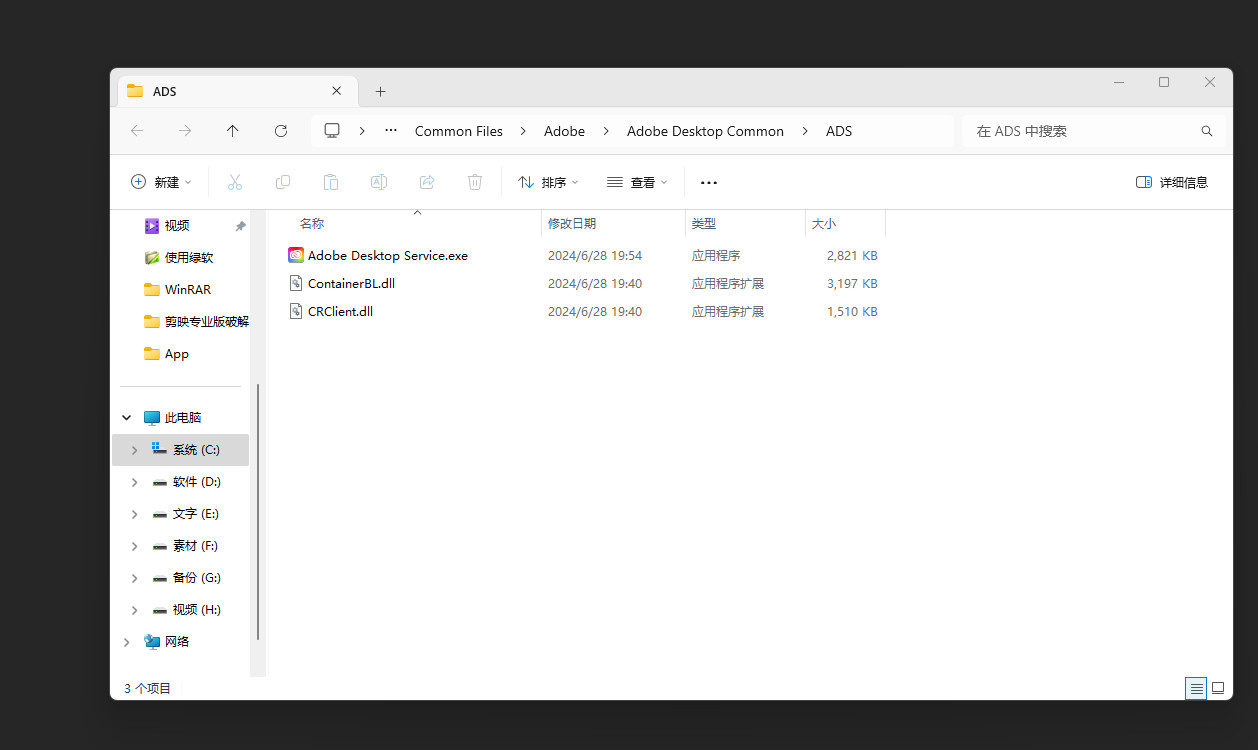This screenshot has width=1258, height=750.
Task: Open the 剪映专业版破解 sidebar folder
Action: (x=196, y=322)
